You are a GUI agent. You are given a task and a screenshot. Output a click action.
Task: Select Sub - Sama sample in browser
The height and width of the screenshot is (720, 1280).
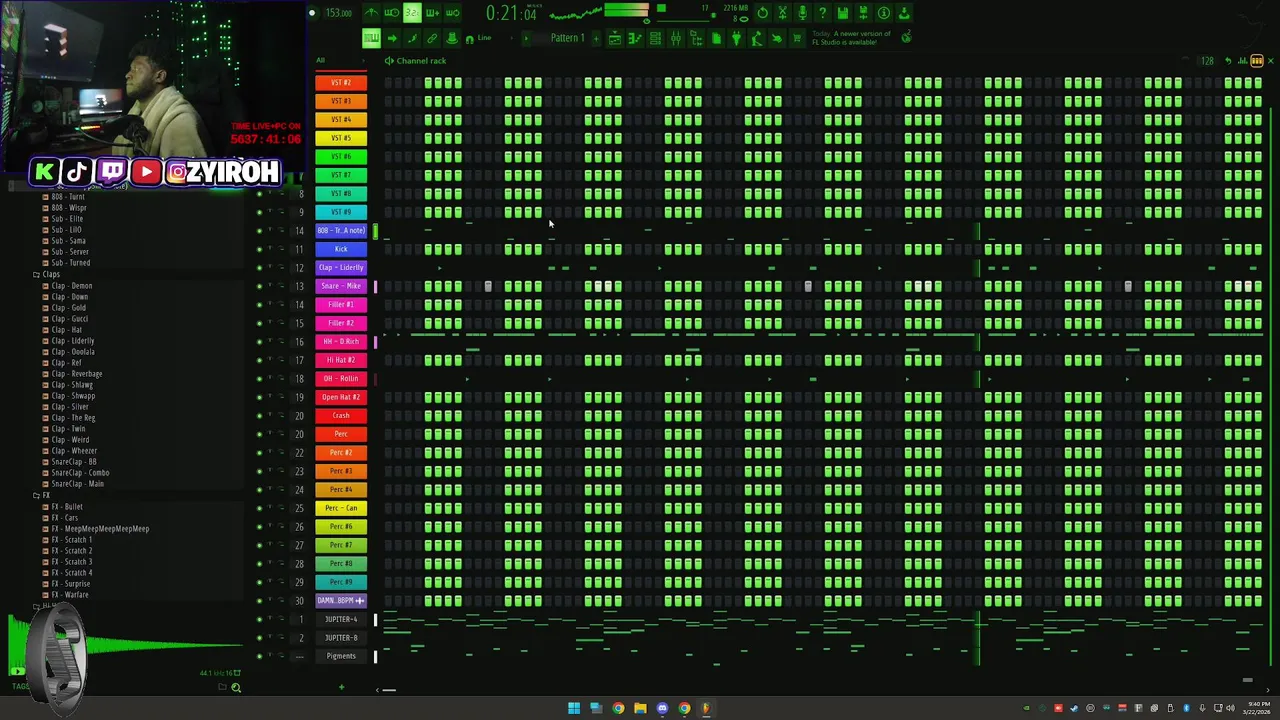pos(69,241)
